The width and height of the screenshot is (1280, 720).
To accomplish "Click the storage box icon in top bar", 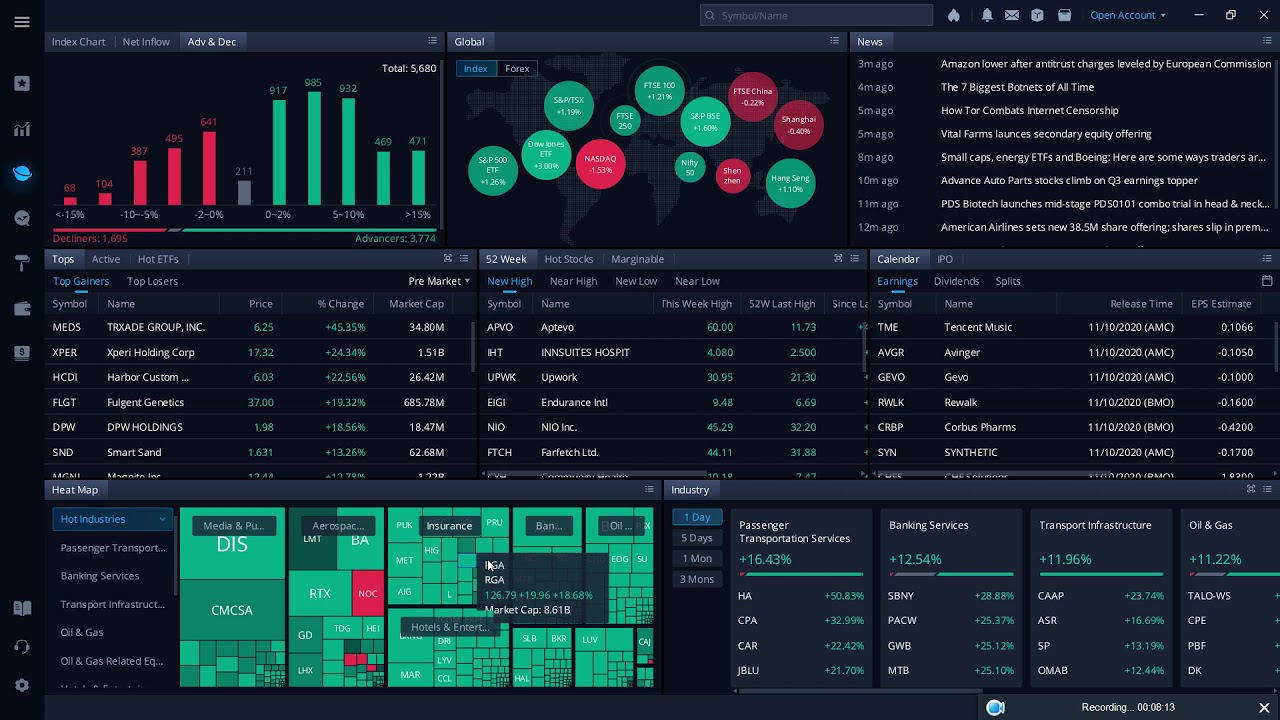I will (x=1065, y=15).
